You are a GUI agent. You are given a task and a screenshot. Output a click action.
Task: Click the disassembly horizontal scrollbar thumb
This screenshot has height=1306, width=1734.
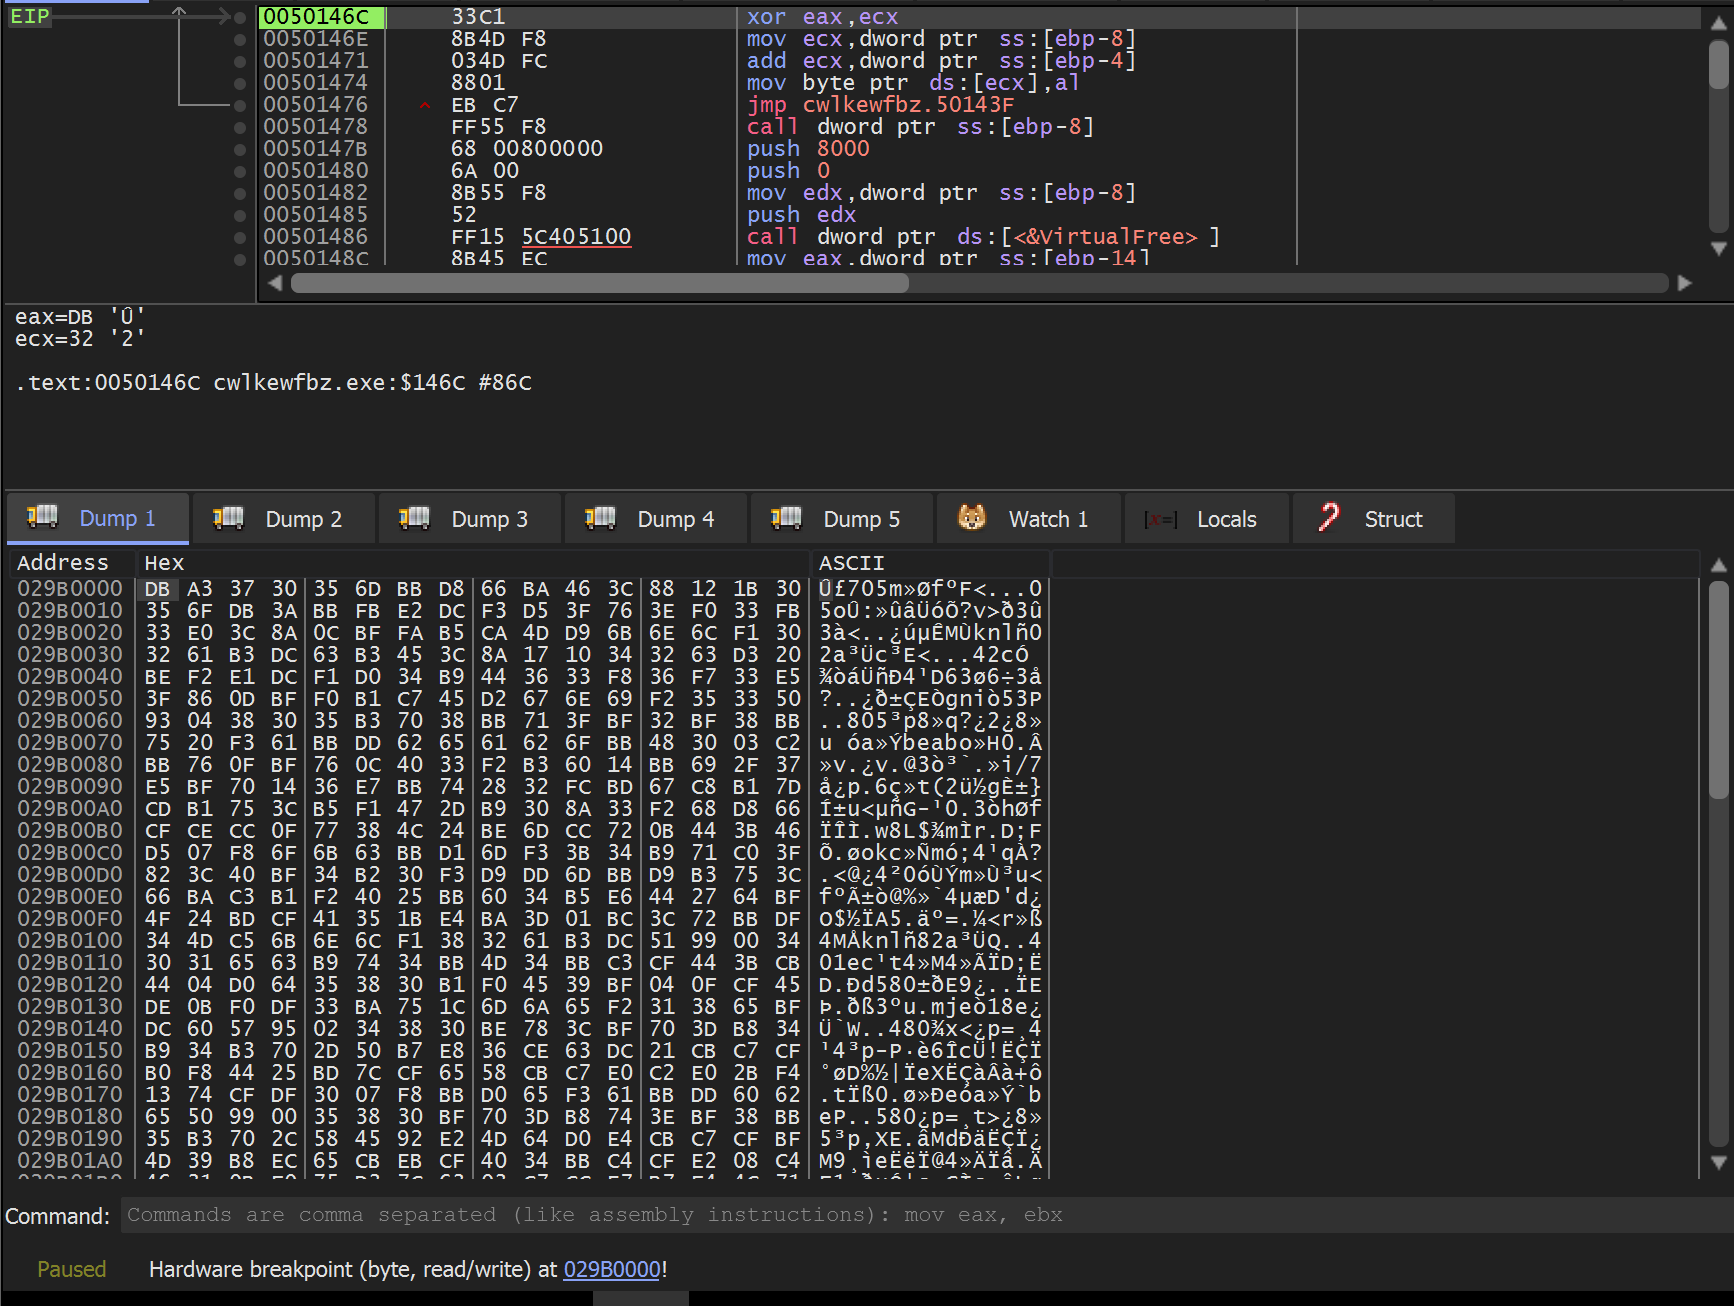(600, 283)
